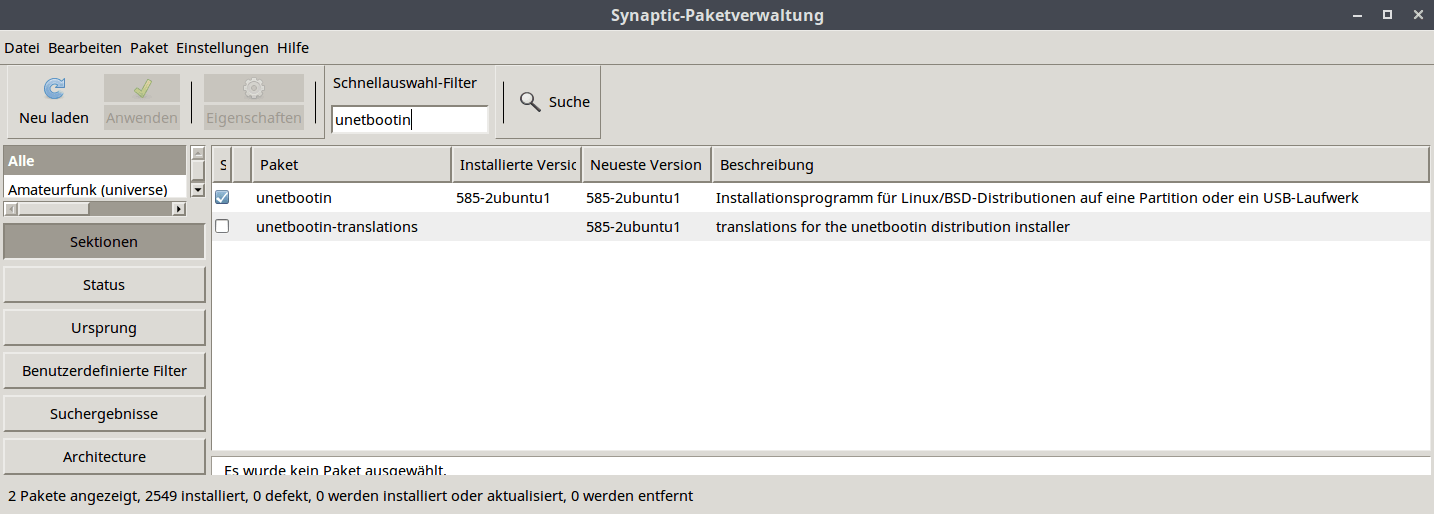Screen dimensions: 1434x514
Task: Open the Datei menu
Action: click(22, 48)
